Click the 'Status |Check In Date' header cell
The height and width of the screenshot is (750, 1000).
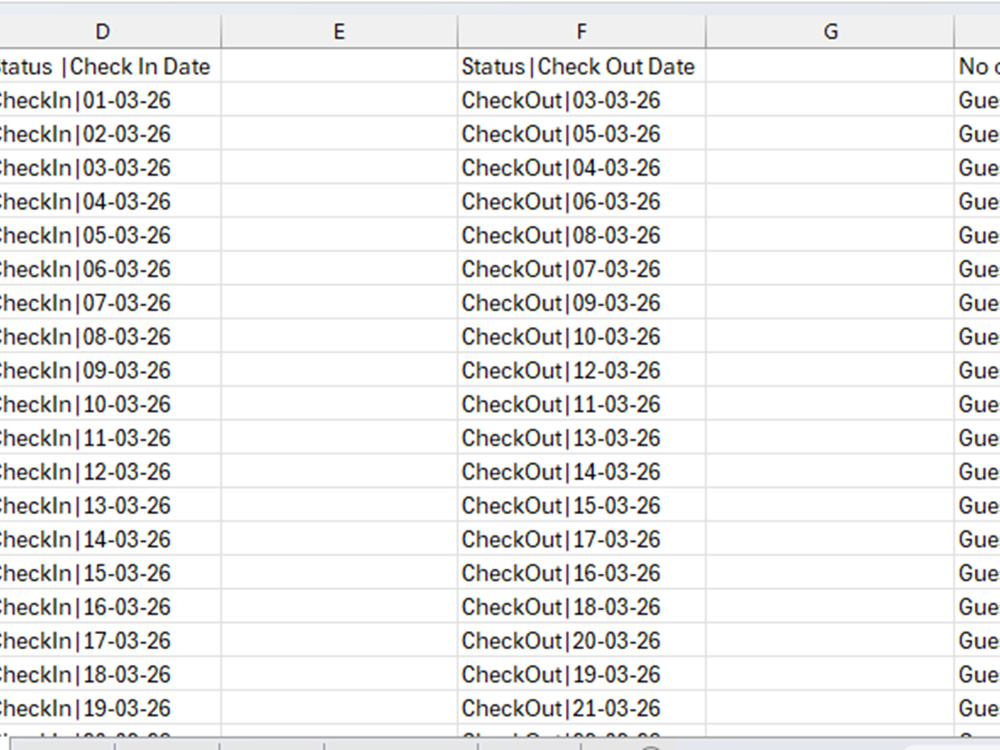point(110,66)
